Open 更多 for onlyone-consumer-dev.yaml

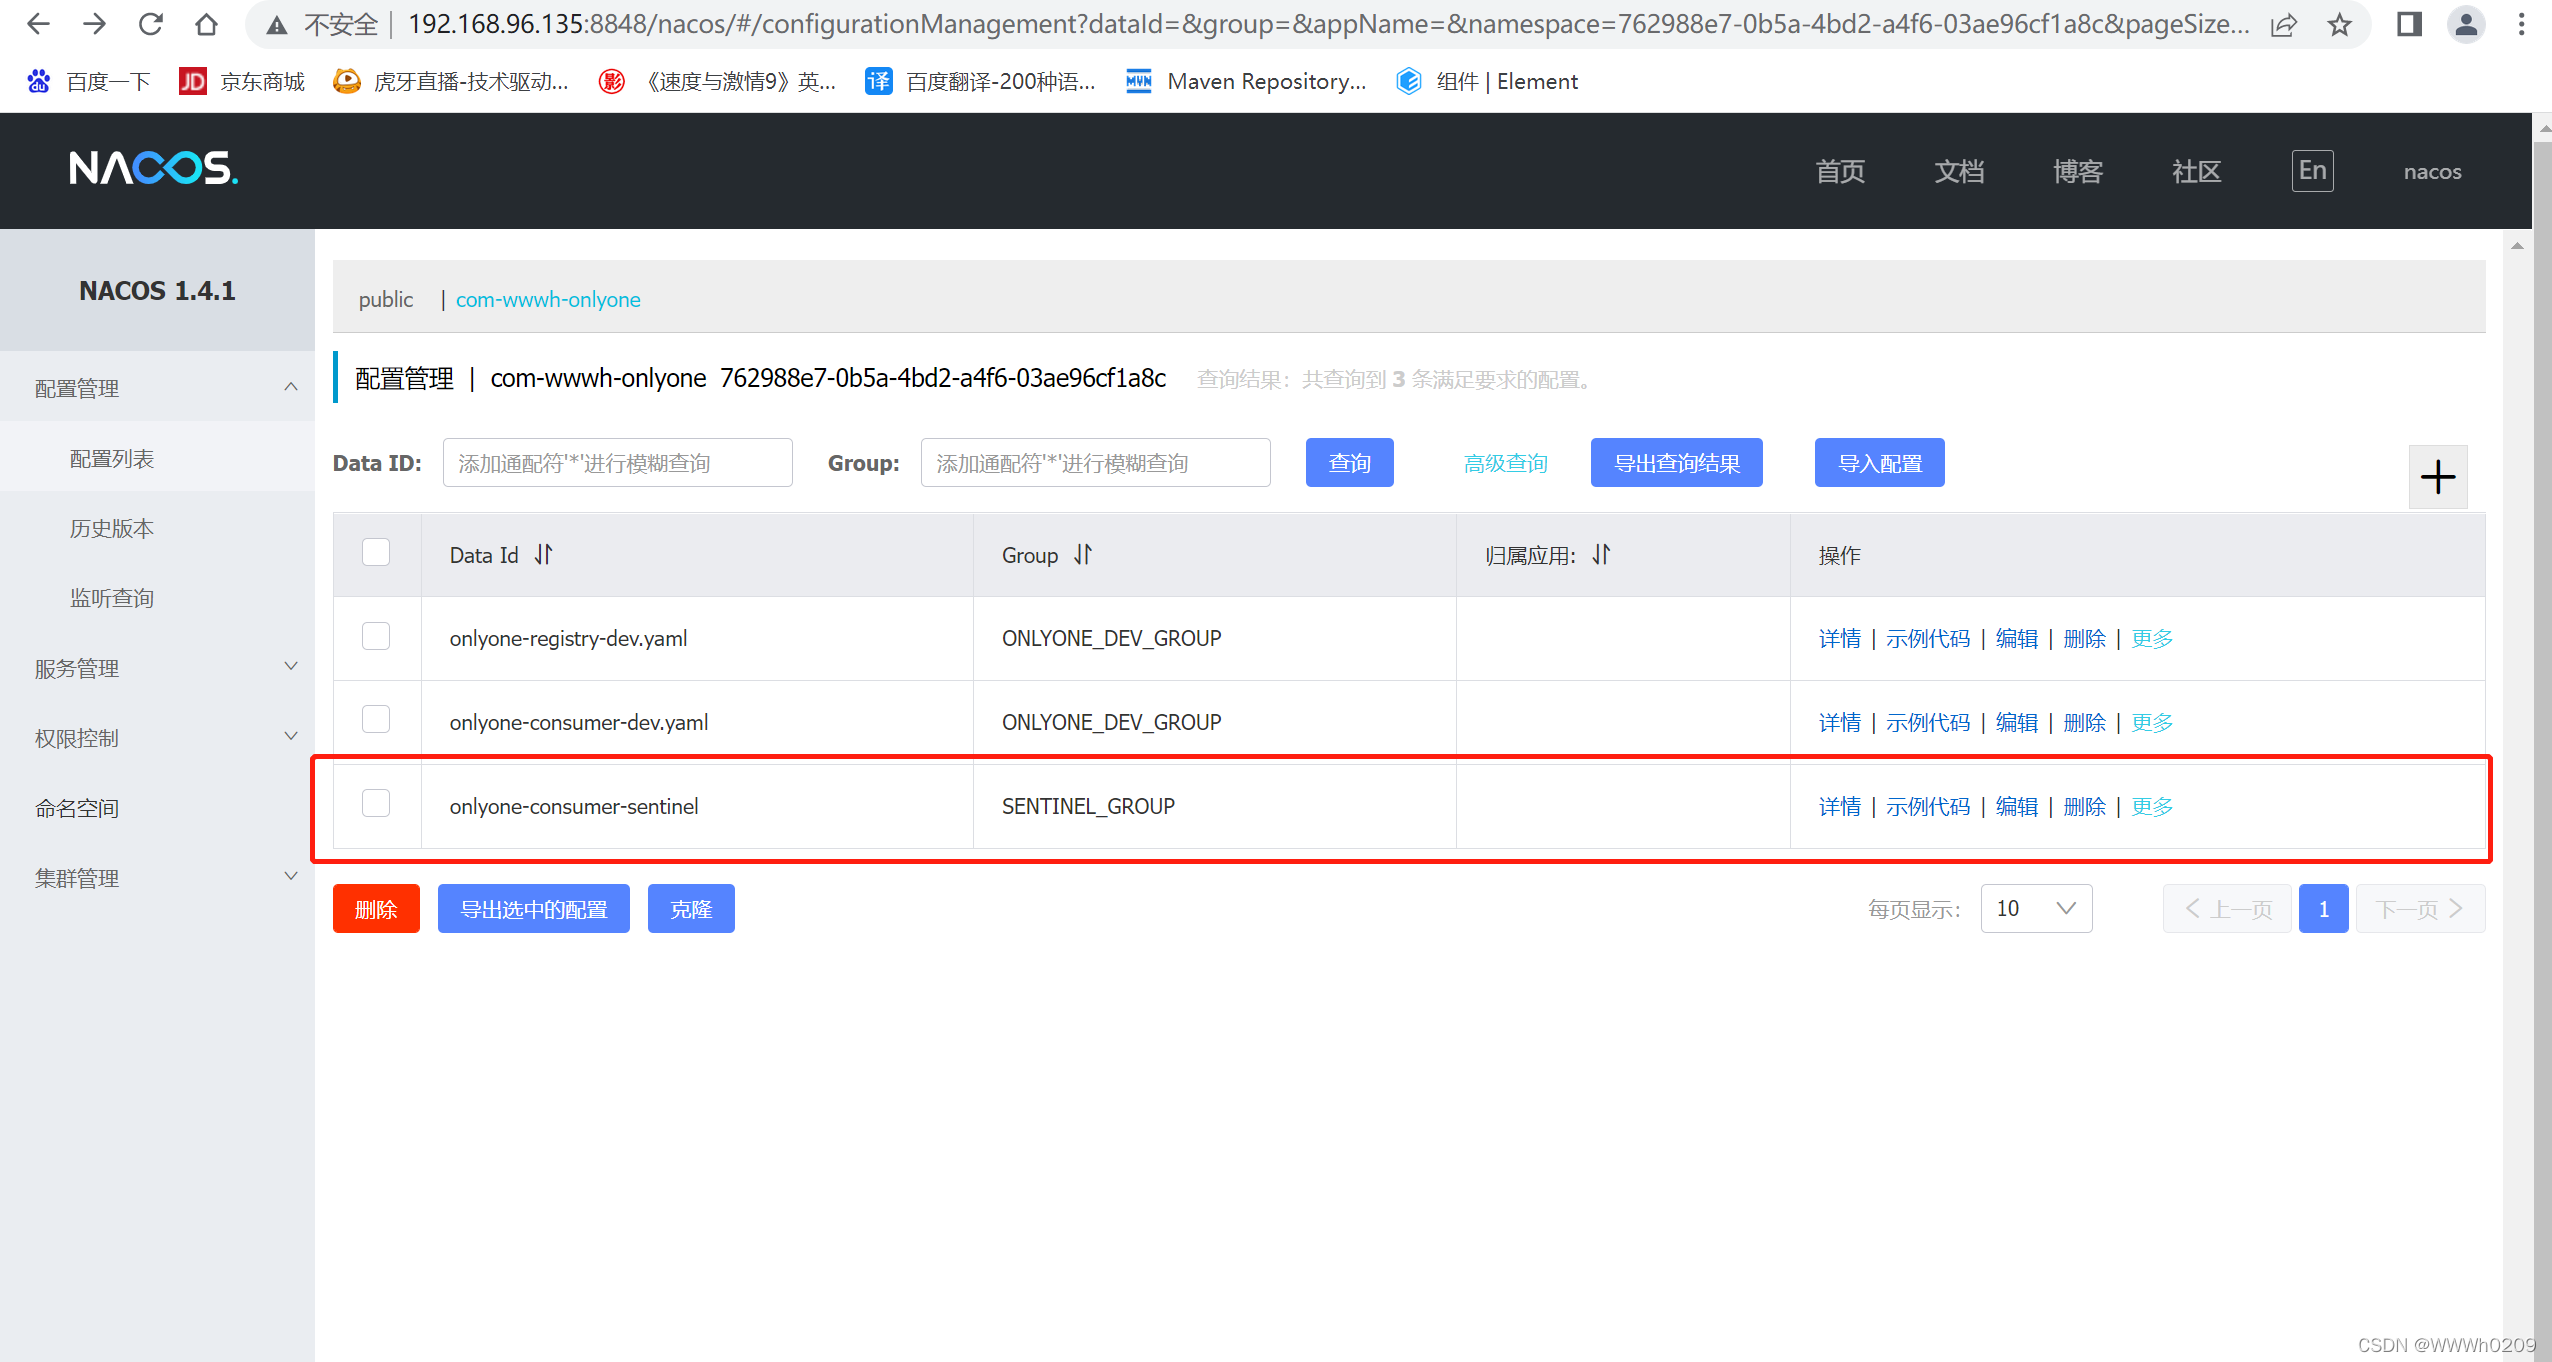pos(2152,722)
